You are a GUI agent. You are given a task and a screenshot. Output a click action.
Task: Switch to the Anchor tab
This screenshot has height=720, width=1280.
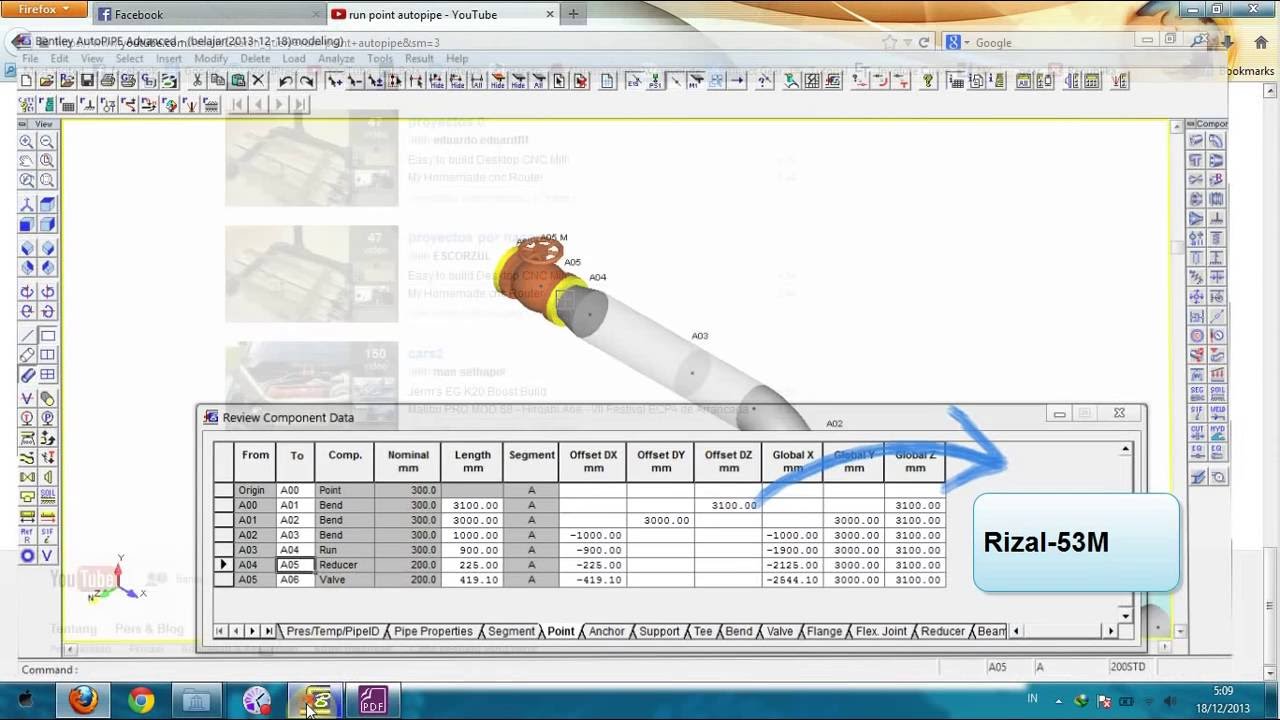tap(607, 631)
